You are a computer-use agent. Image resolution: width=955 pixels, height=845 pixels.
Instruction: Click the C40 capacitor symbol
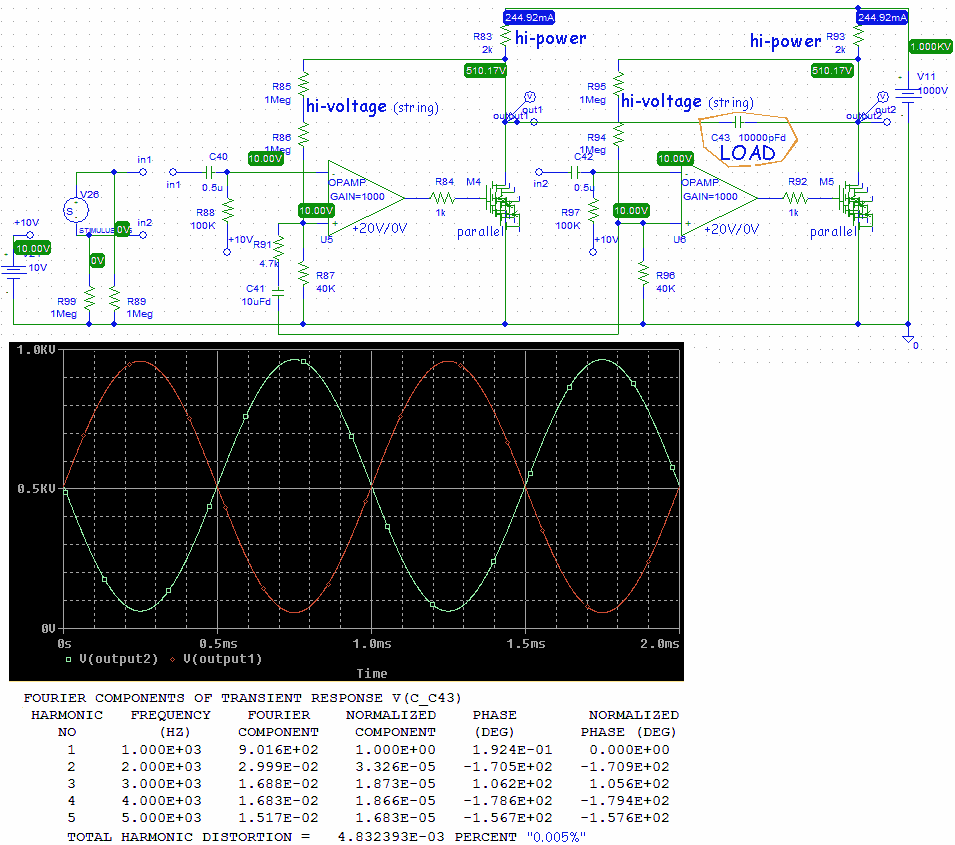[x=210, y=172]
